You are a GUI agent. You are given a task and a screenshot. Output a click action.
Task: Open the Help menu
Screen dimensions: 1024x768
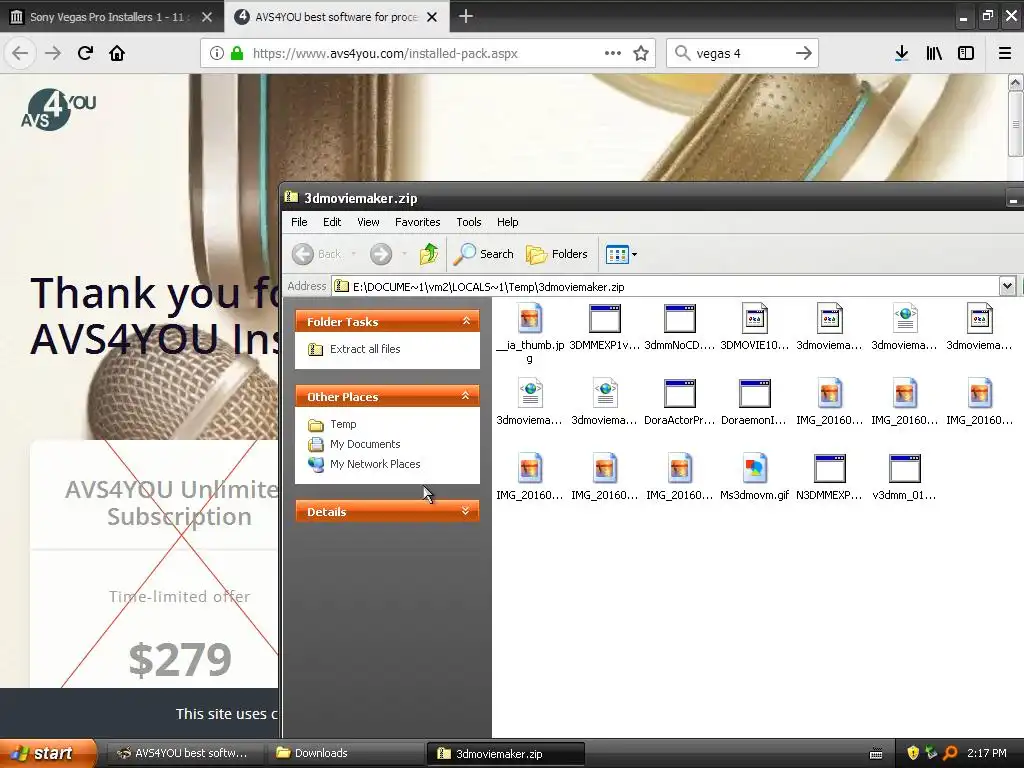[507, 222]
